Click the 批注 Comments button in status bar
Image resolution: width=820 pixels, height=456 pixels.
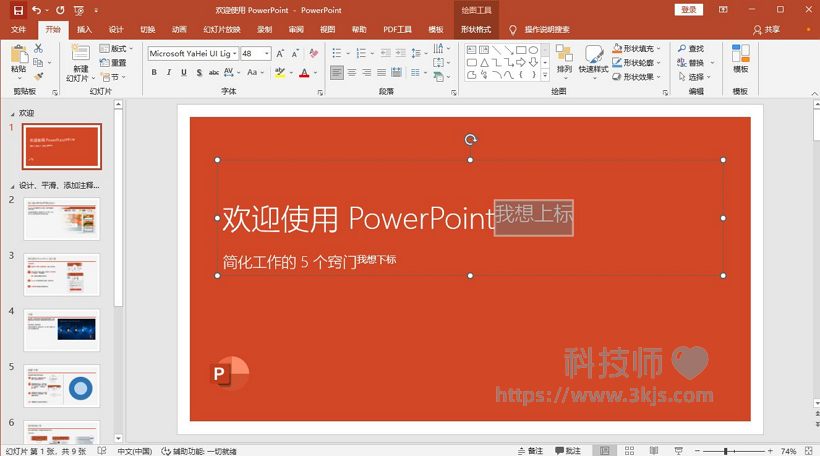tap(568, 451)
